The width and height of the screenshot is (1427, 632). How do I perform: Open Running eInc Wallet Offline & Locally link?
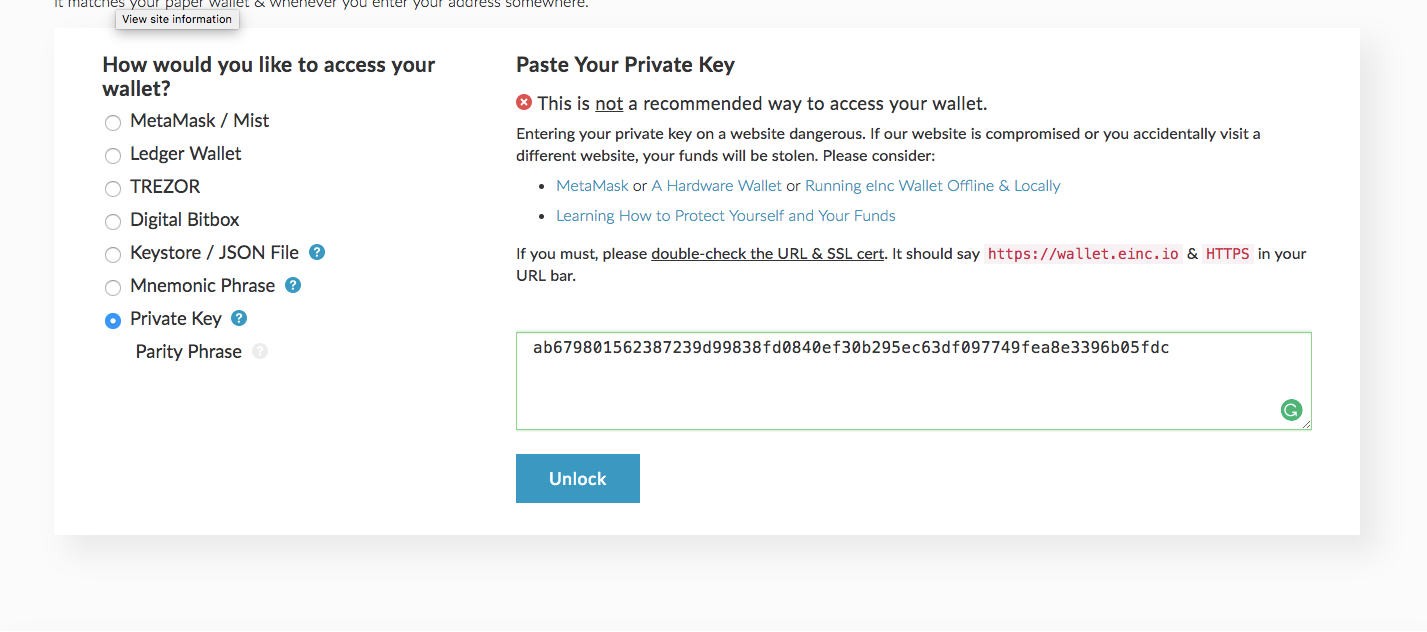pyautogui.click(x=933, y=186)
